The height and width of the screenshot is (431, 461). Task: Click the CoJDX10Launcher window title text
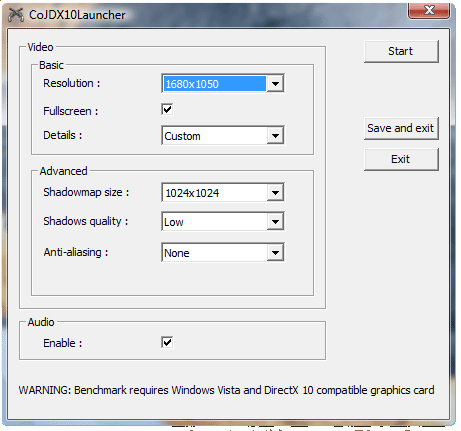tap(77, 15)
